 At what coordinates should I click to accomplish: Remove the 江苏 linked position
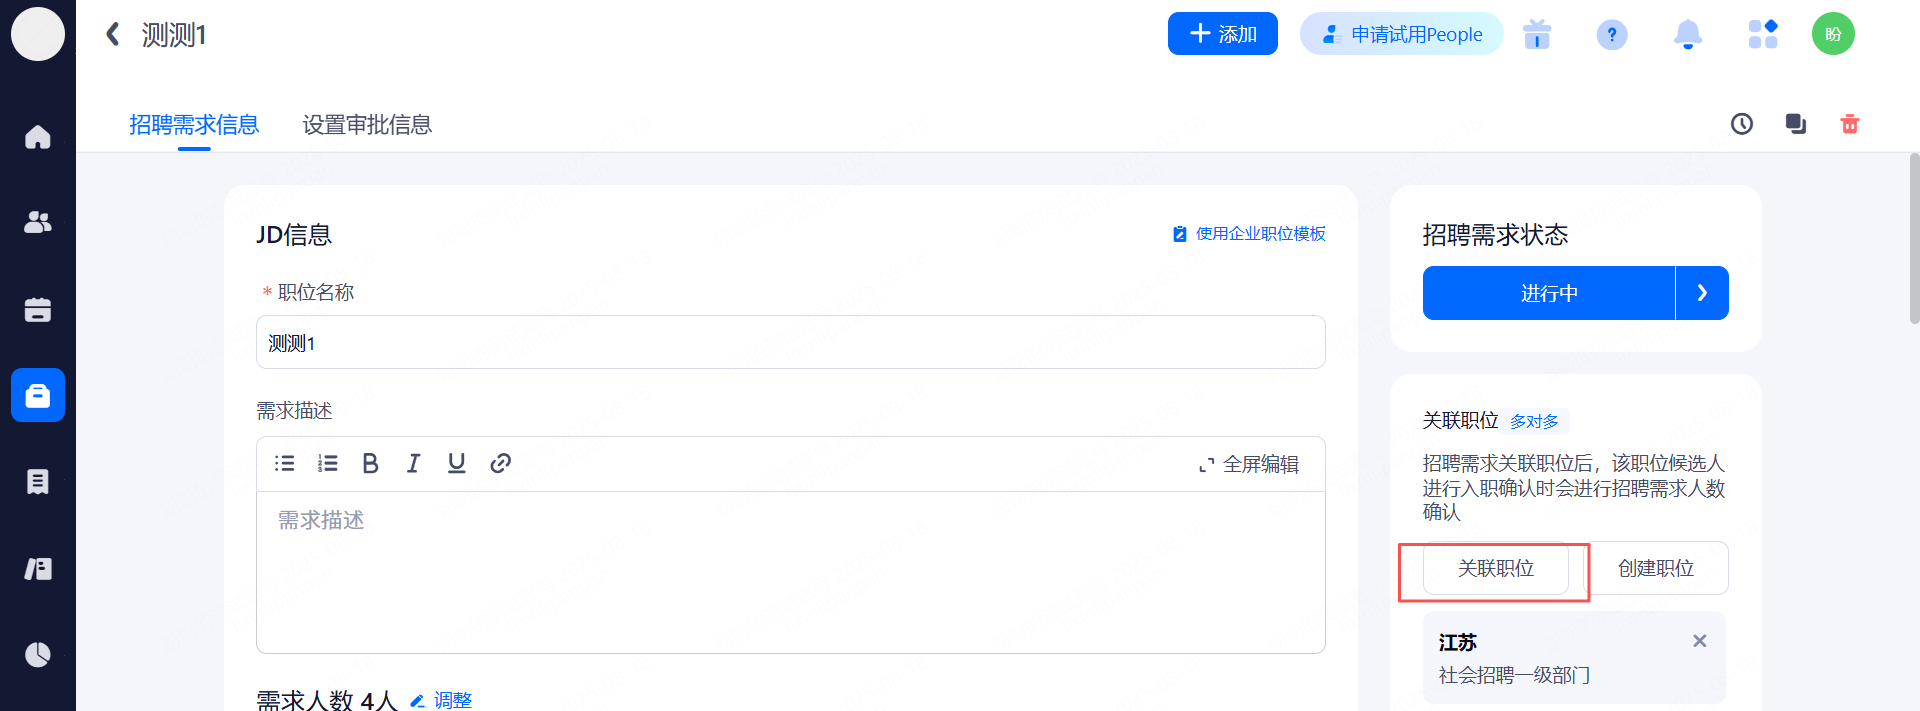point(1699,641)
